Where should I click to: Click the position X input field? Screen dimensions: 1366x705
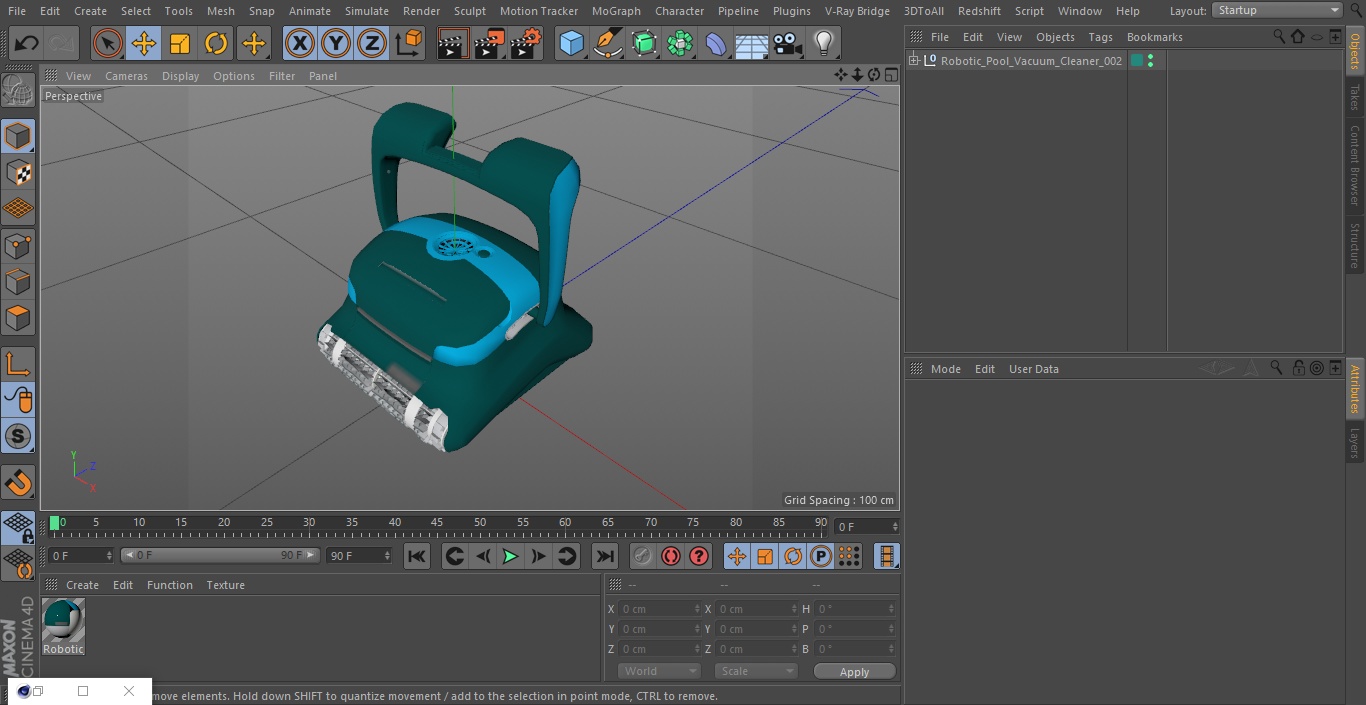click(x=659, y=609)
